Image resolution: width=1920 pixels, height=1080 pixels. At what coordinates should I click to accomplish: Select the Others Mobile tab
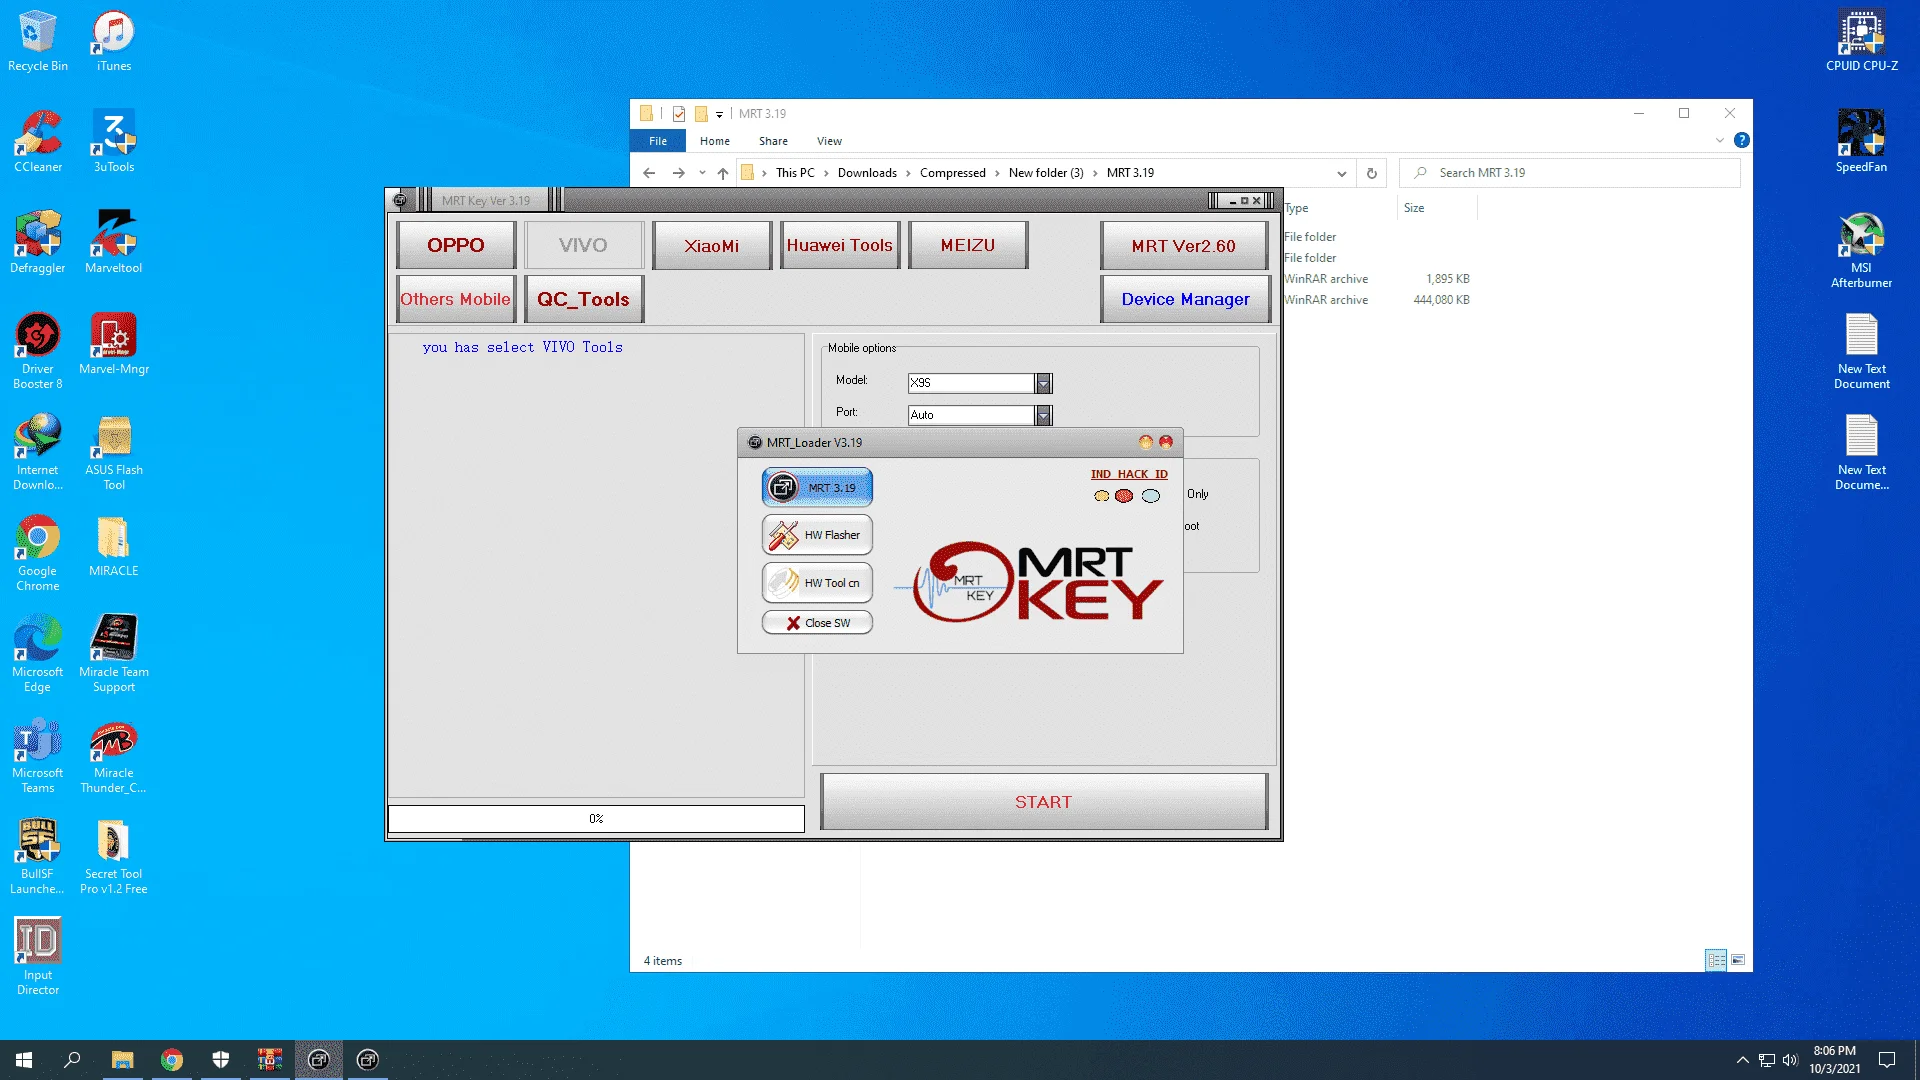point(456,299)
